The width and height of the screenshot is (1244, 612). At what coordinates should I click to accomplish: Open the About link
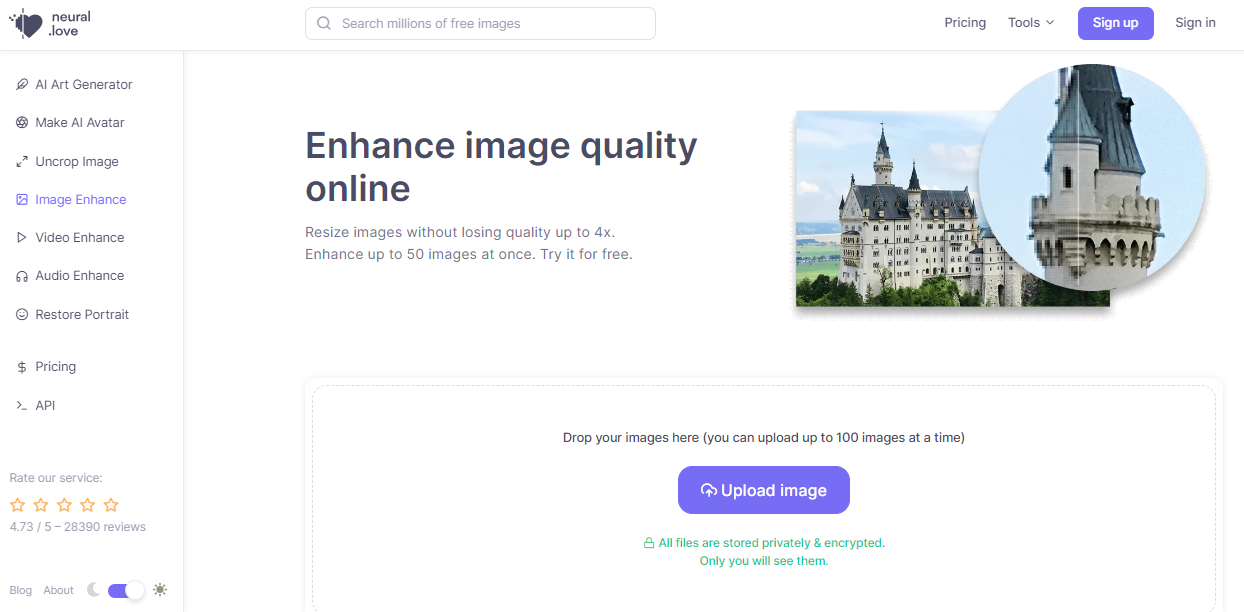[x=59, y=590]
